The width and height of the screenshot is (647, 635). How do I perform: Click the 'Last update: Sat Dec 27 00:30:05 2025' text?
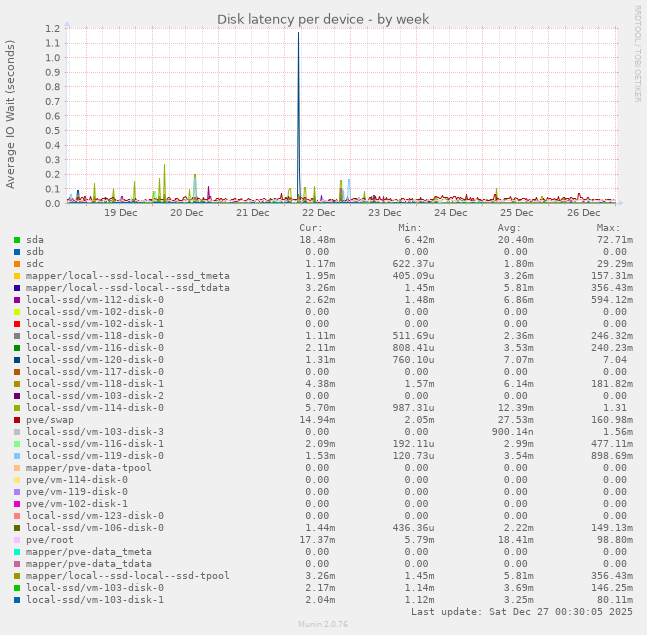[522, 611]
